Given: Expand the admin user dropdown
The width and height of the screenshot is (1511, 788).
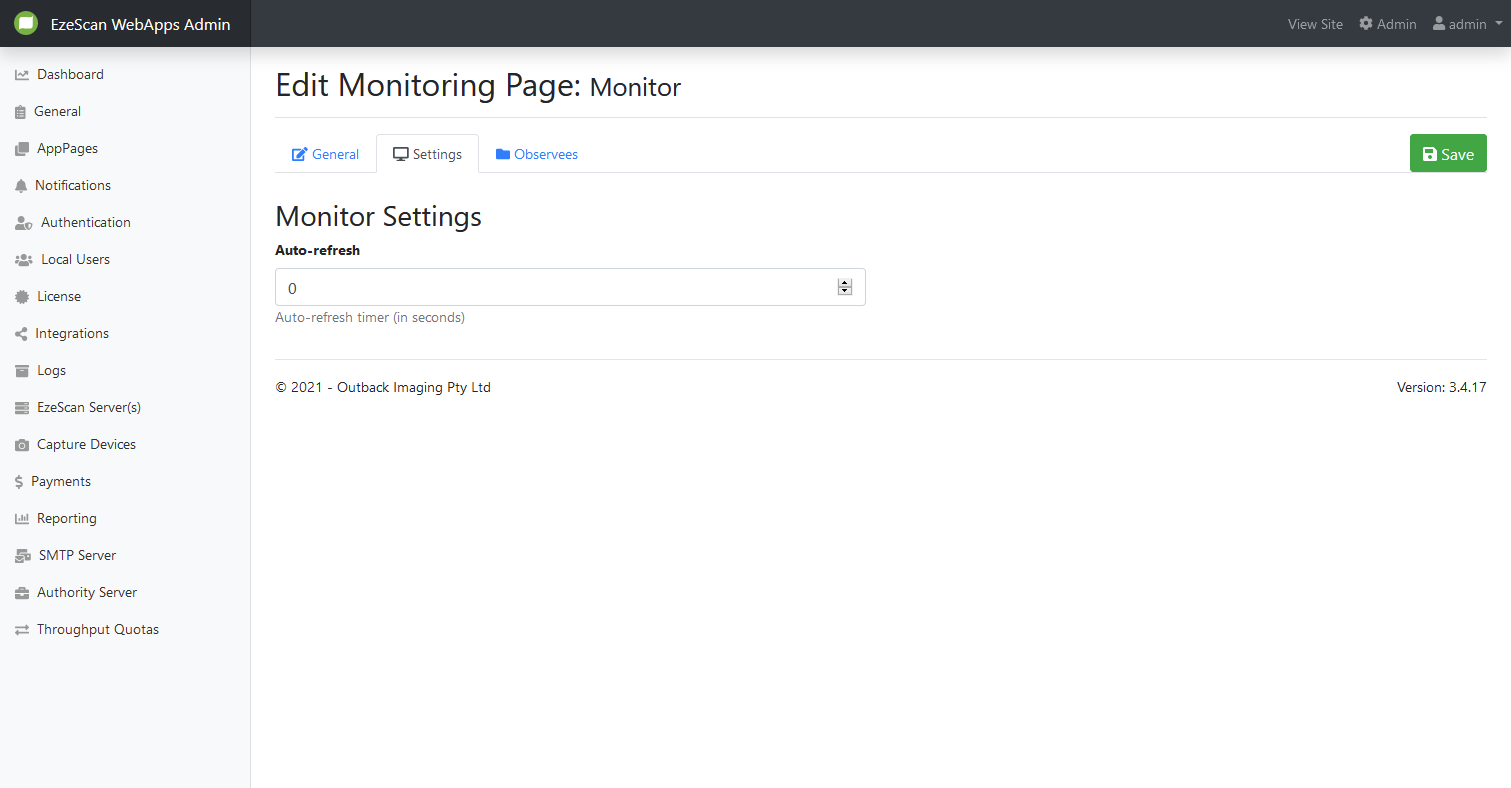Looking at the screenshot, I should tap(1468, 24).
